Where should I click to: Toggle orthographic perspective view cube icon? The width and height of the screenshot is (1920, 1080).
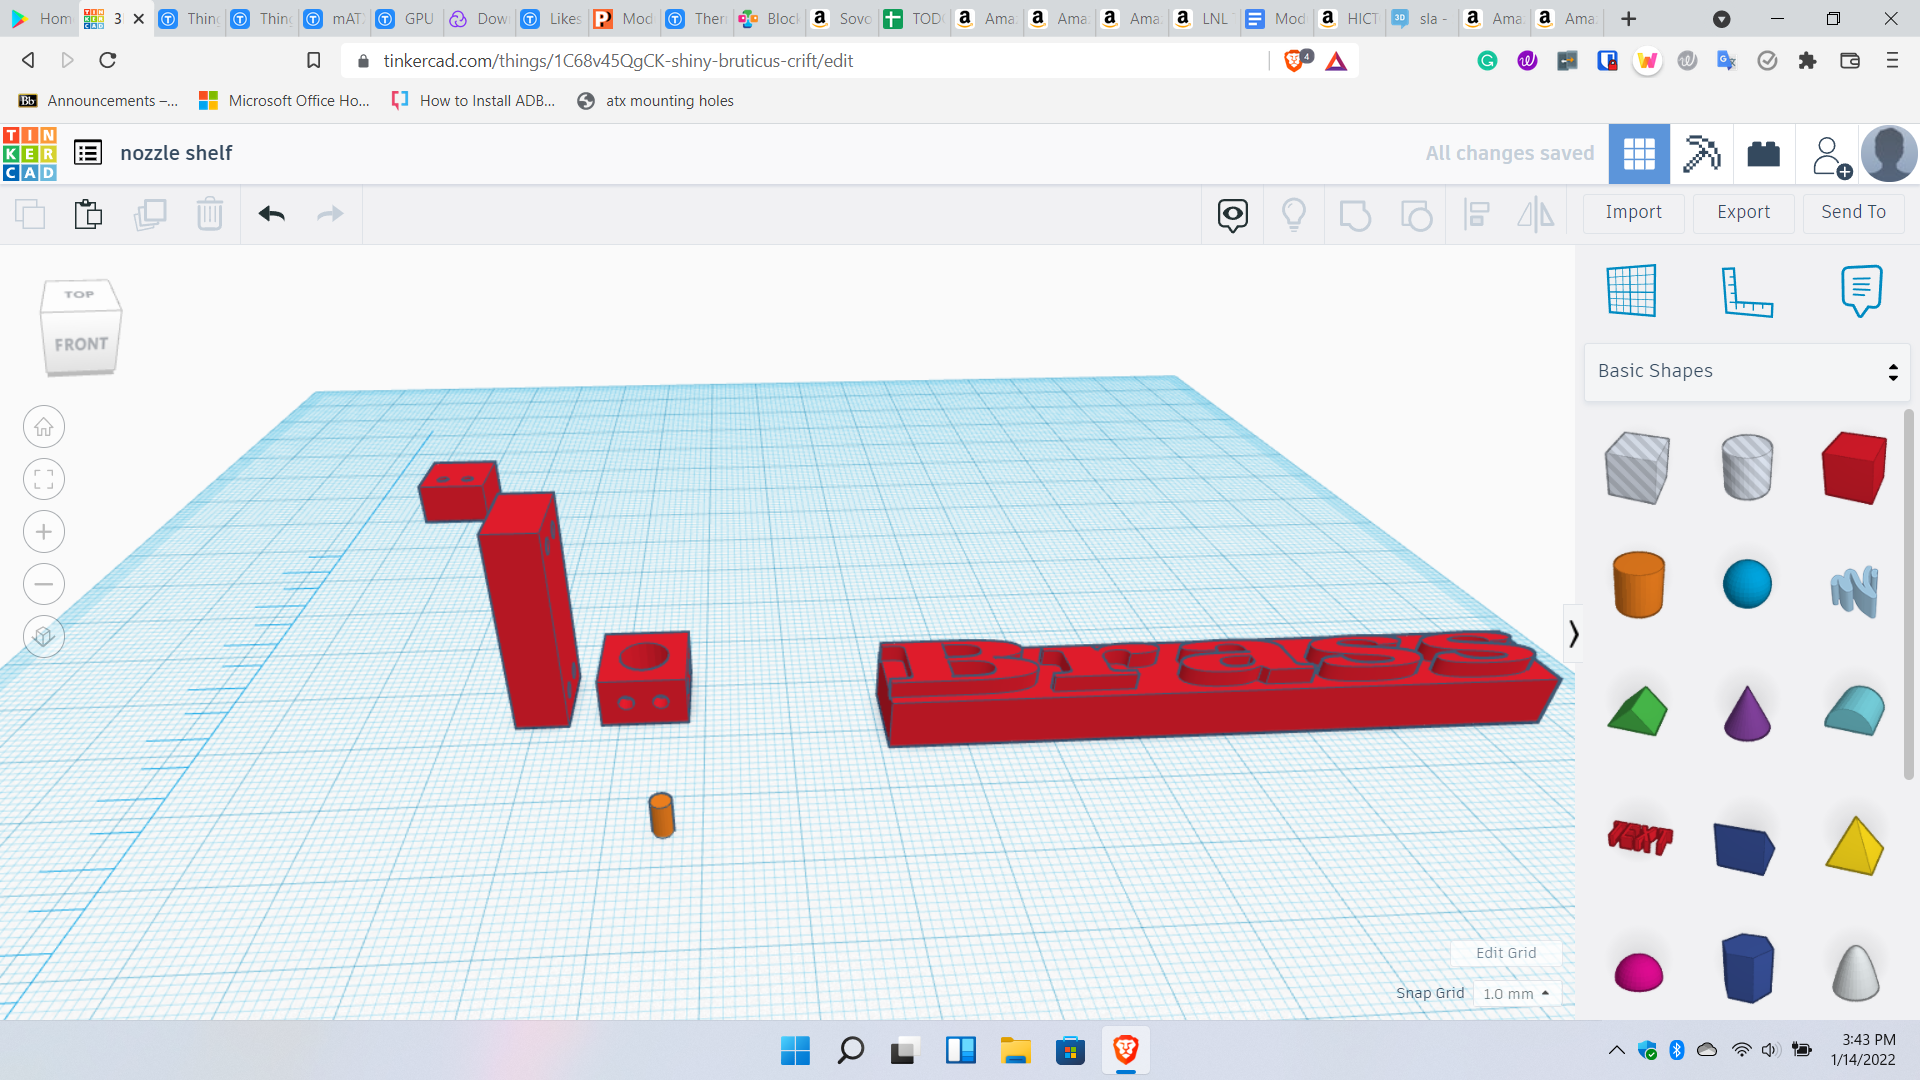pos(44,637)
